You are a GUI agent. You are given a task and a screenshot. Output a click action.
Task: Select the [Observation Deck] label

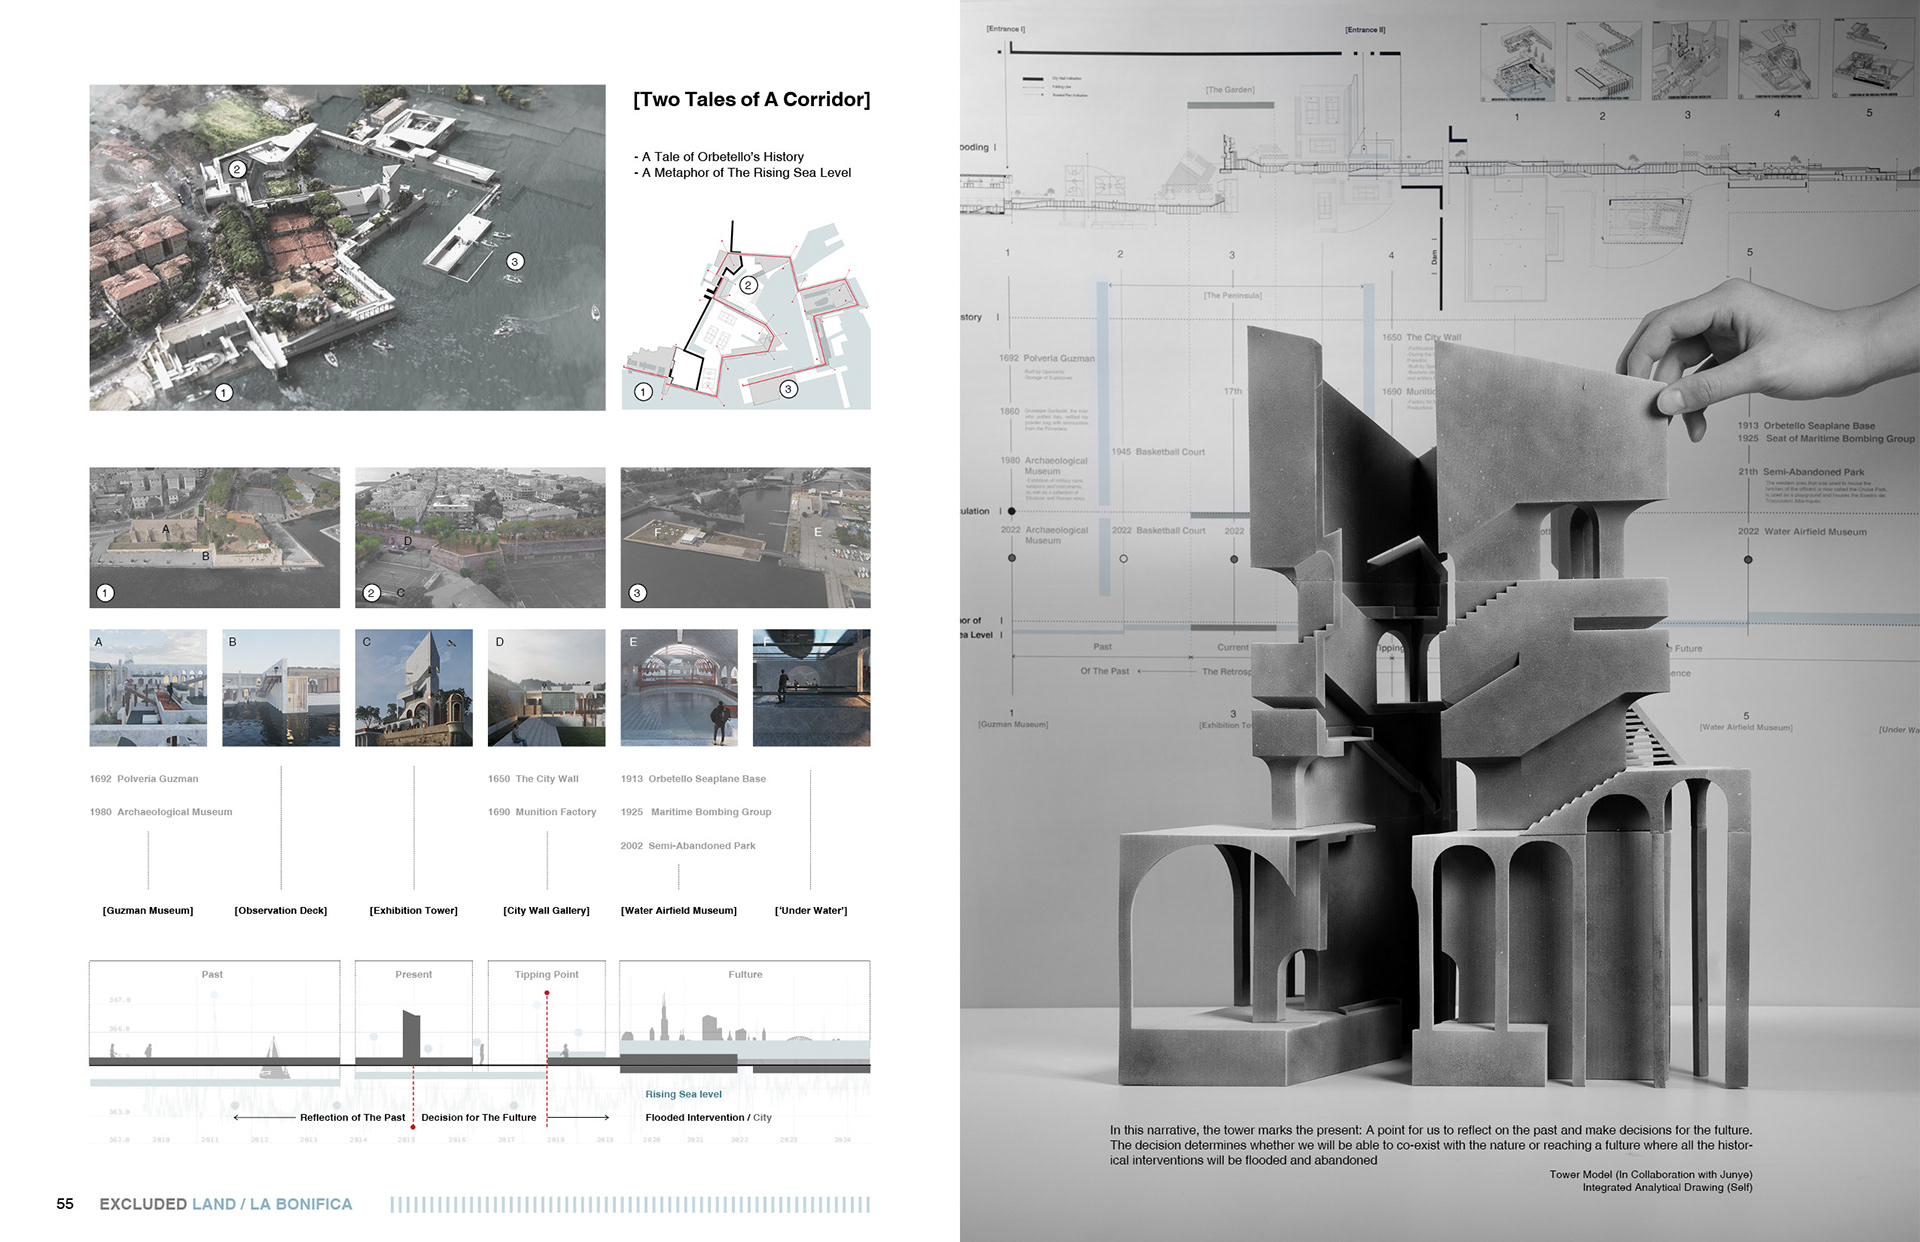click(x=281, y=910)
